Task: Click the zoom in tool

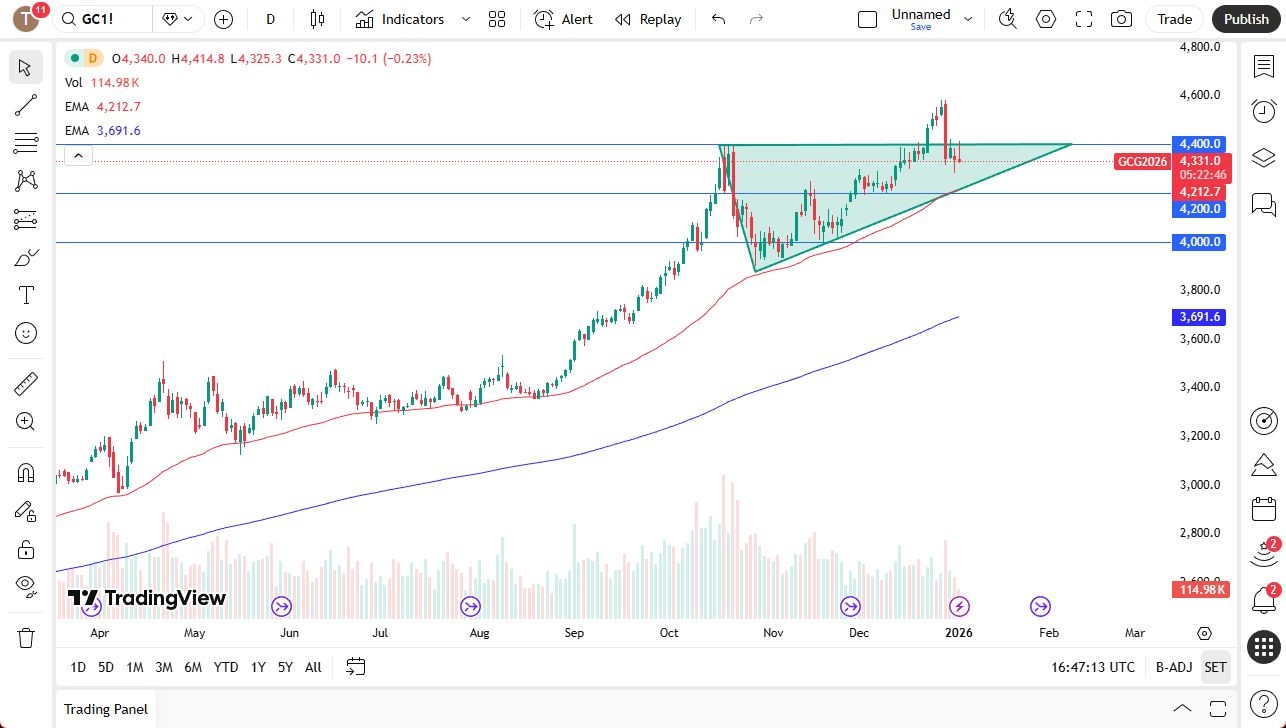Action: [26, 422]
